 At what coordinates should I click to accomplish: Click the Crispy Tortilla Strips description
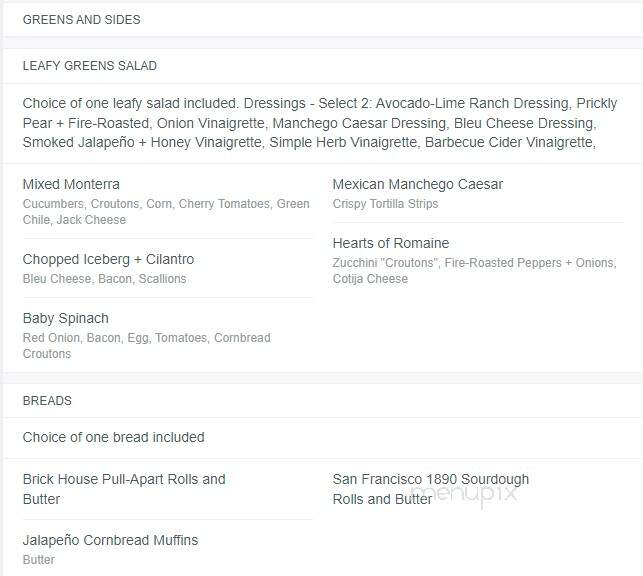pos(385,204)
